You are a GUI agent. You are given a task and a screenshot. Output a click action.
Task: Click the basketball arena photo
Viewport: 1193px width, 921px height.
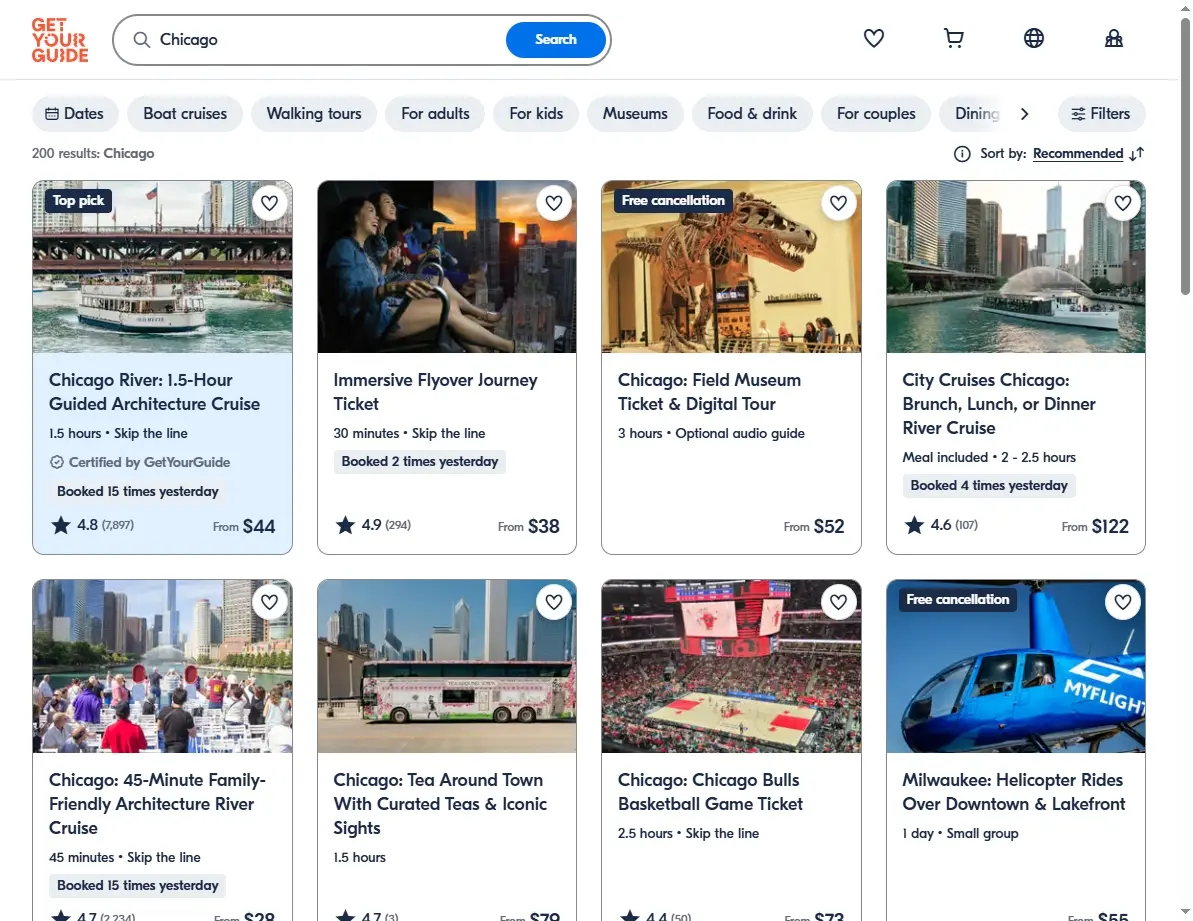[x=731, y=666]
